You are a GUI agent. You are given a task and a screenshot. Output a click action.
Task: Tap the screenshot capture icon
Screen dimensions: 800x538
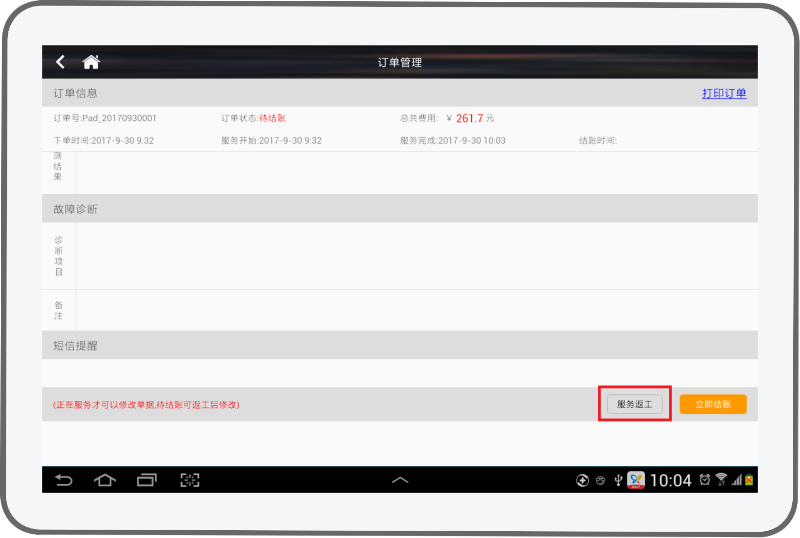click(190, 480)
